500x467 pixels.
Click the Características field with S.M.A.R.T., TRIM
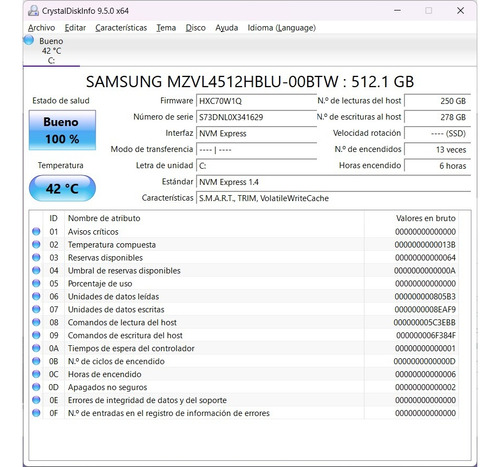click(333, 198)
